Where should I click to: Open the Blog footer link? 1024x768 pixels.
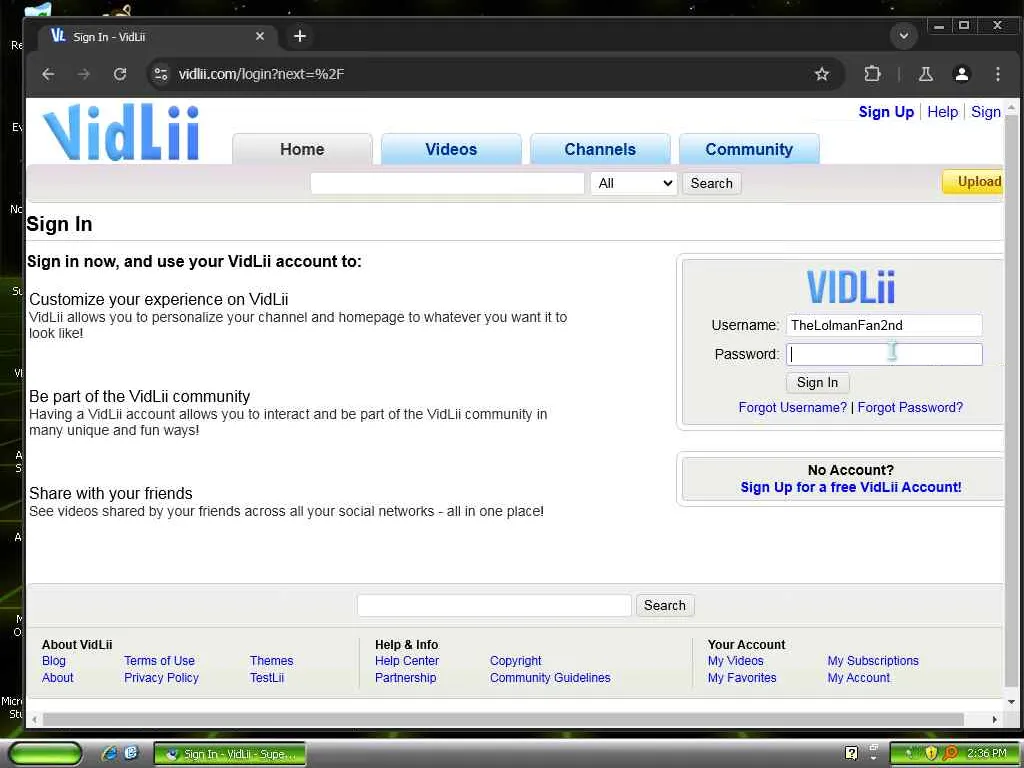54,661
